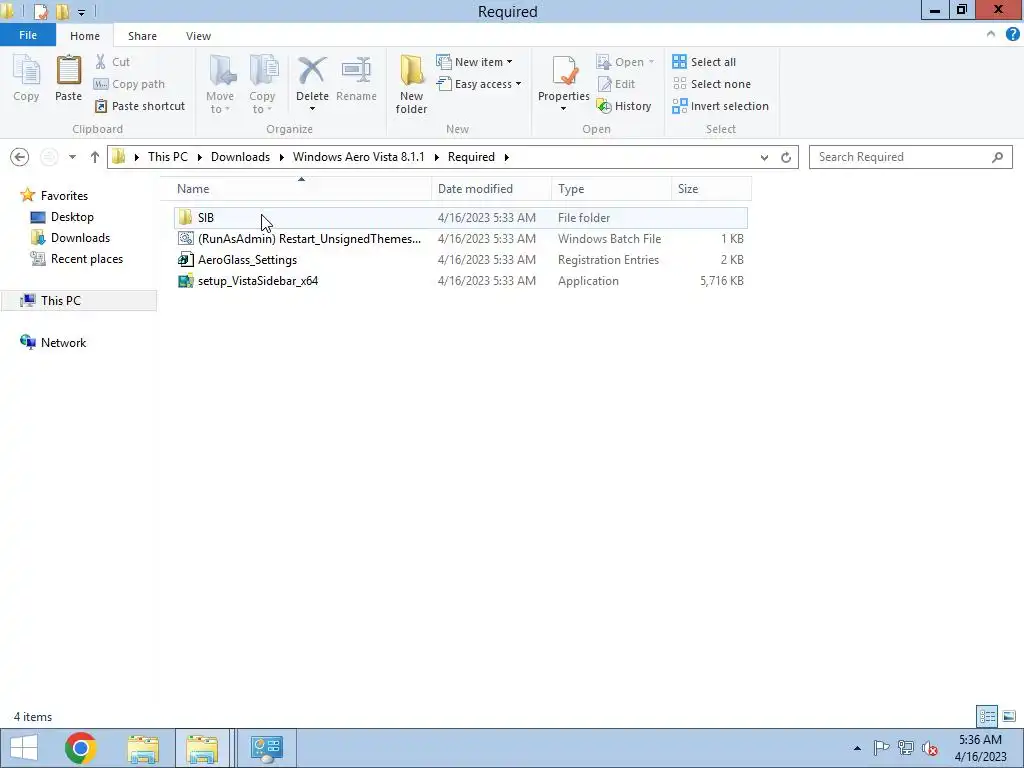The image size is (1024, 768).
Task: Sort by the Type column header
Action: (x=611, y=189)
